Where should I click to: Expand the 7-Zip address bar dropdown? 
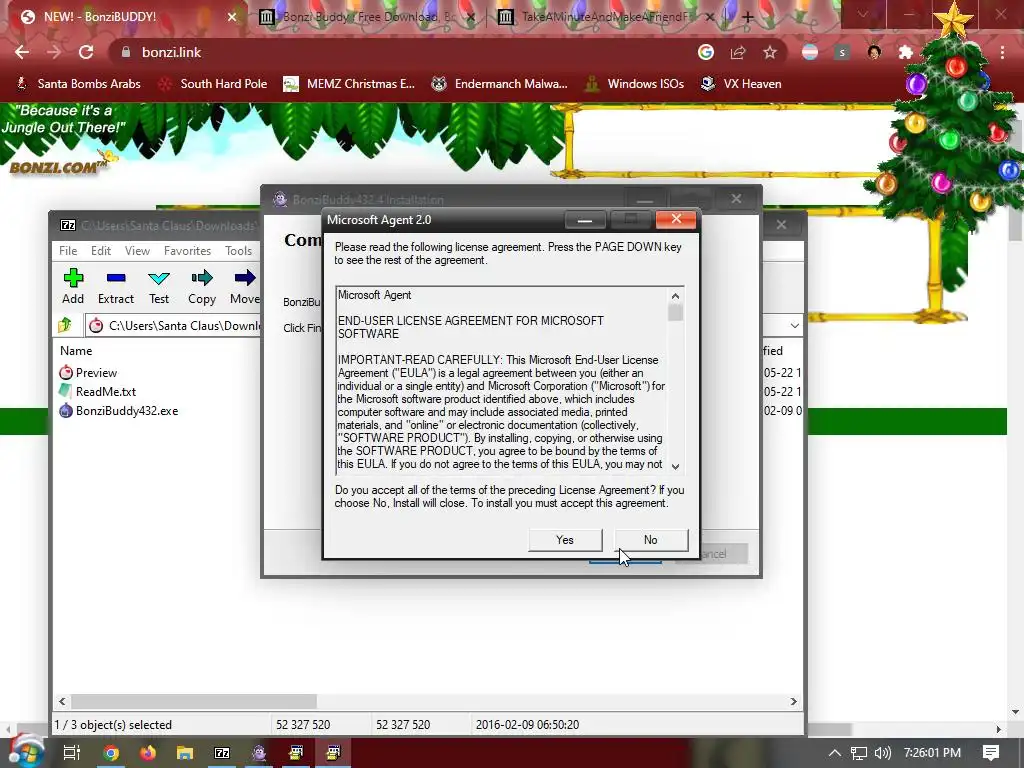pos(794,325)
